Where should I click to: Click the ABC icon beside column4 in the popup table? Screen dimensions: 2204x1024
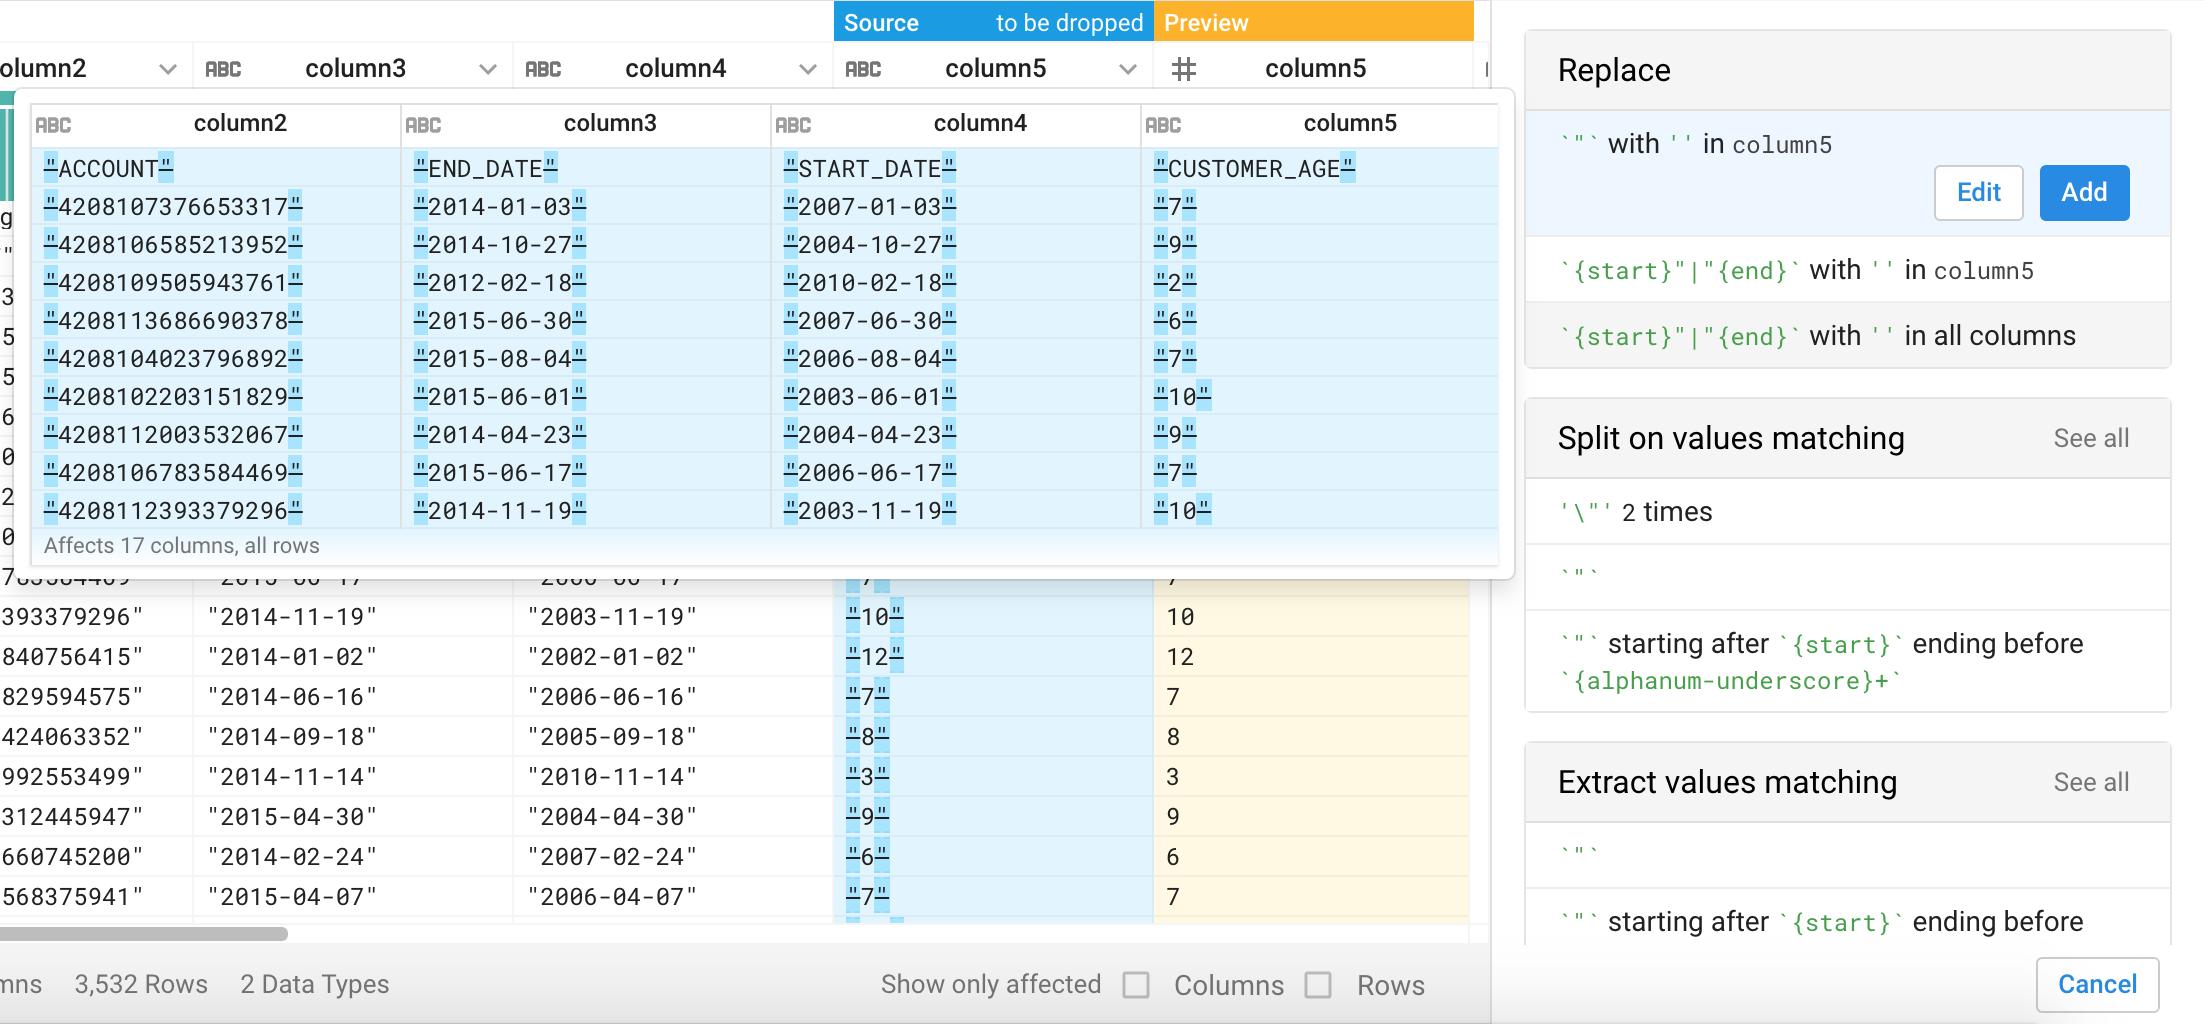[793, 125]
